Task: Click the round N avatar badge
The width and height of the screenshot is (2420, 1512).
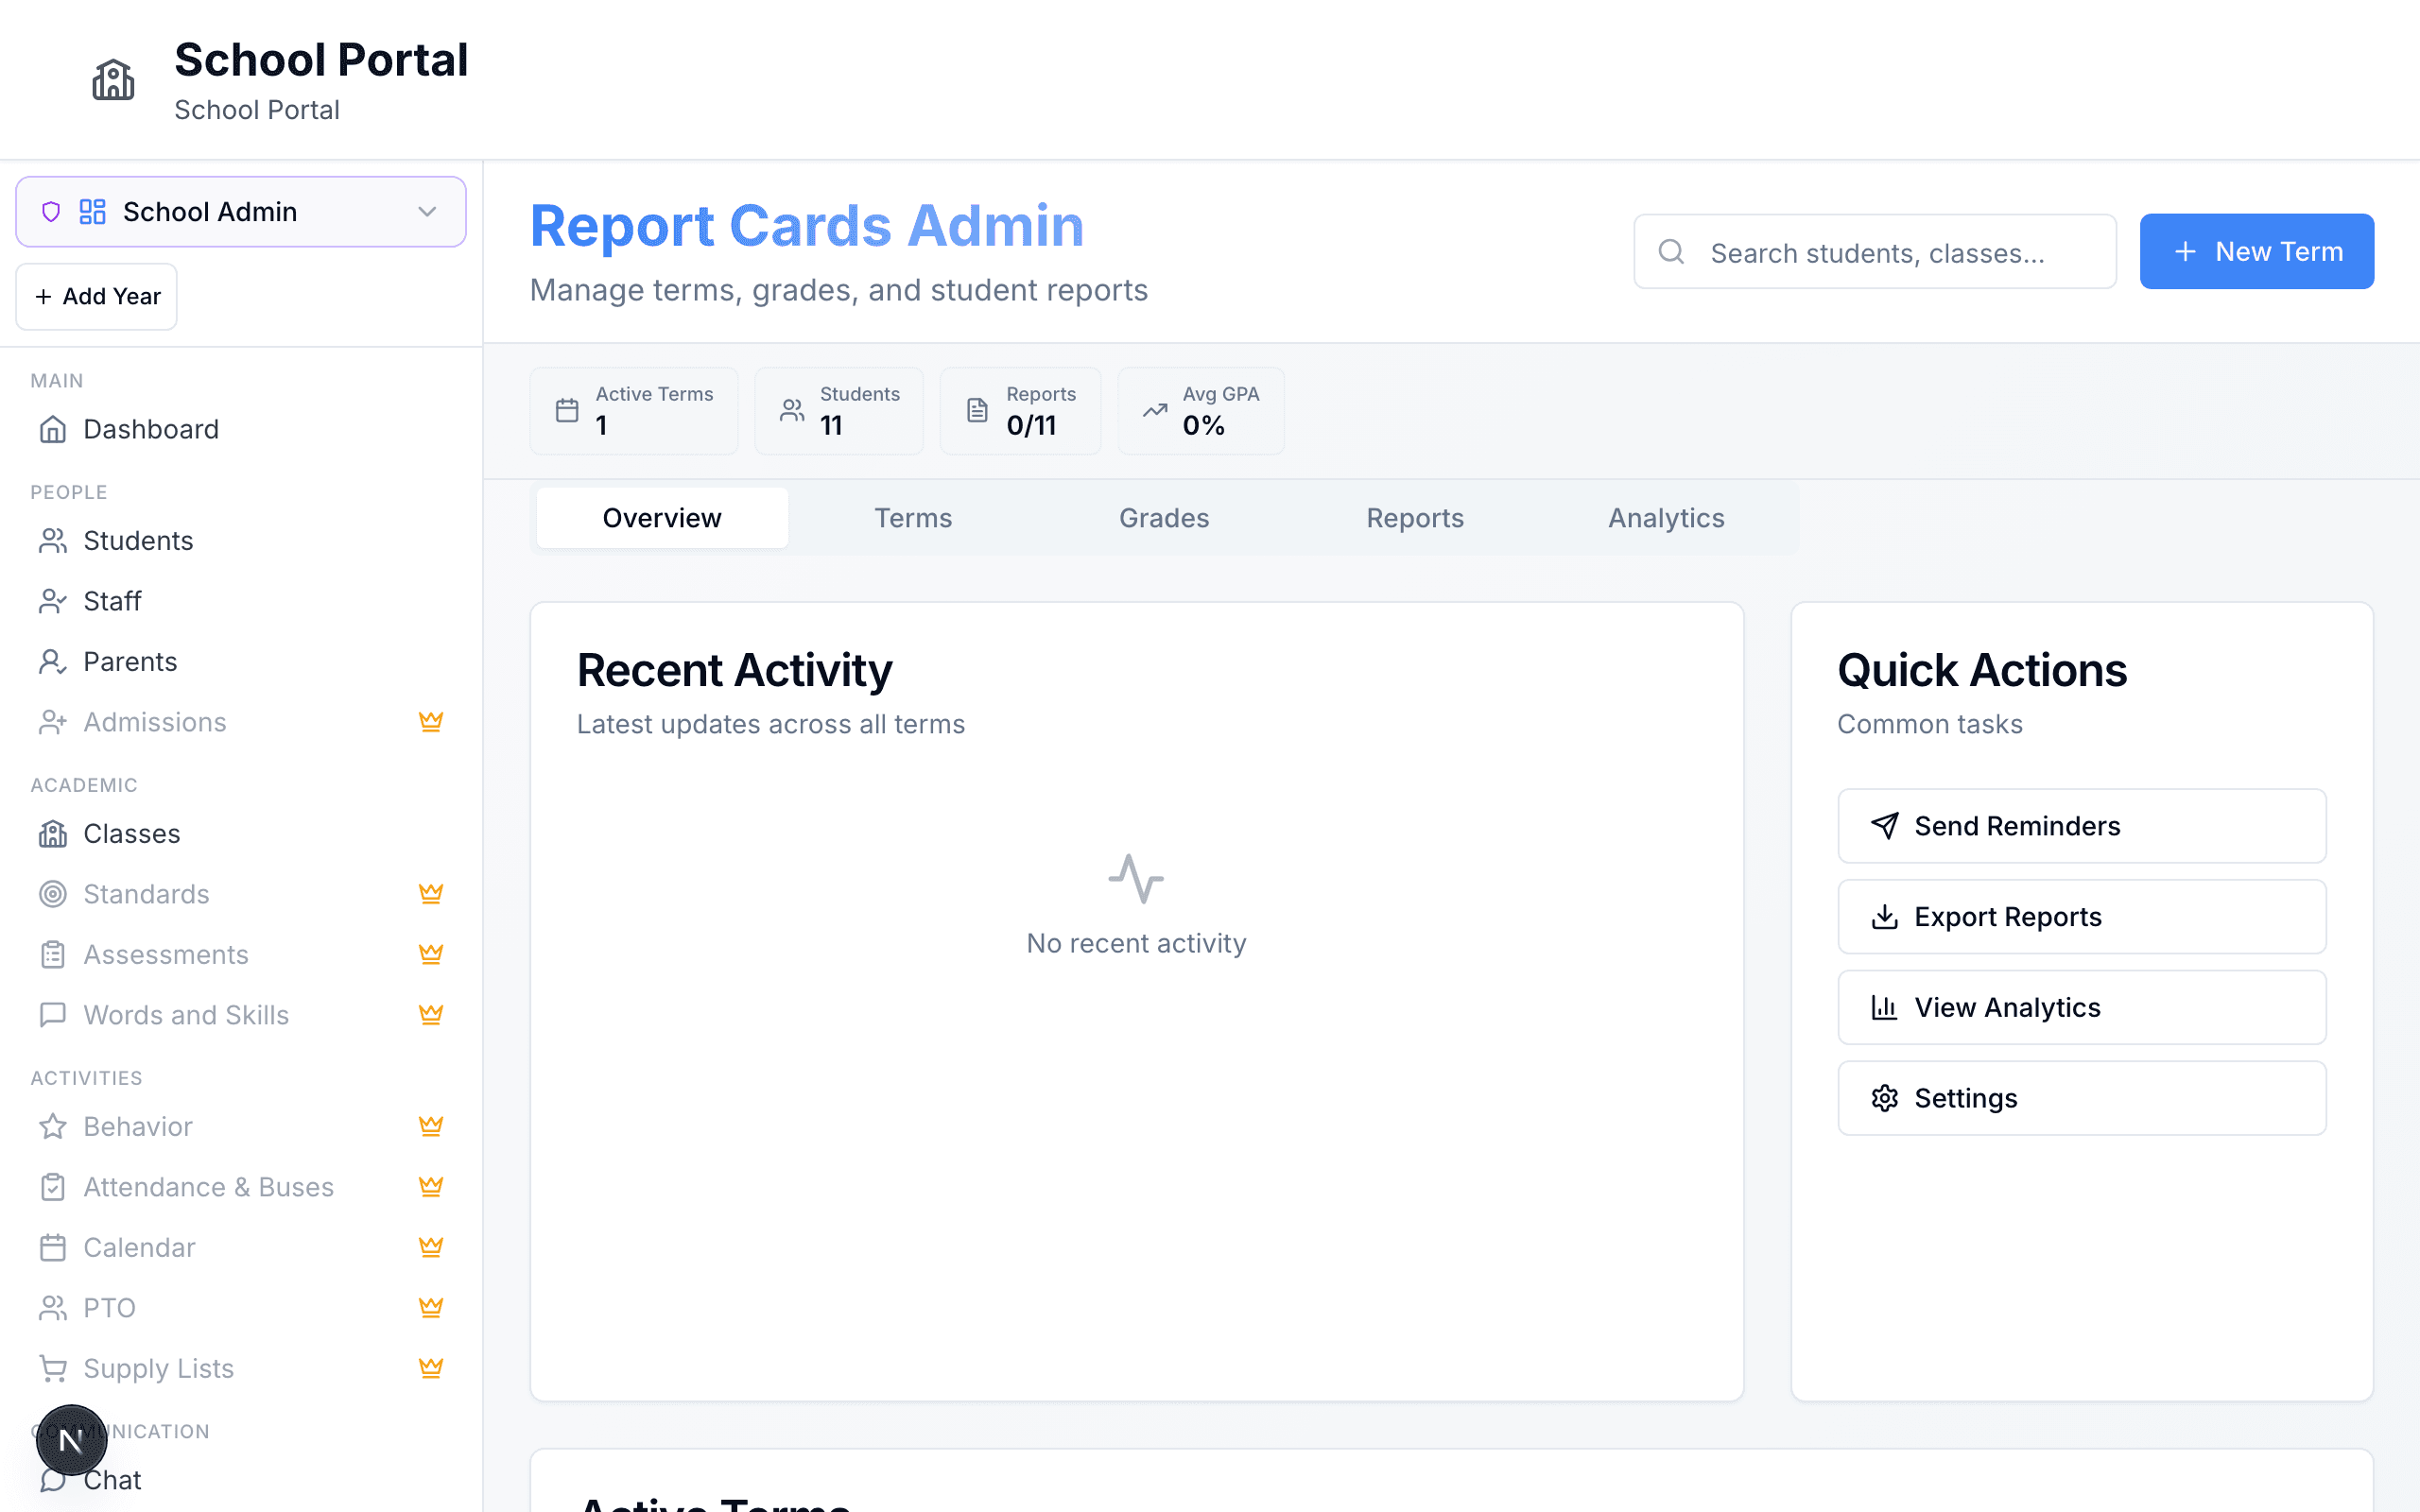Action: [x=71, y=1440]
